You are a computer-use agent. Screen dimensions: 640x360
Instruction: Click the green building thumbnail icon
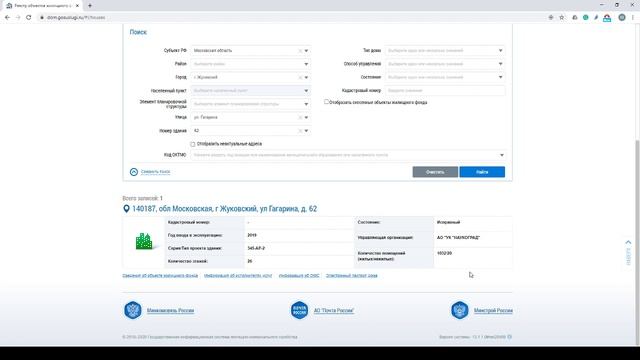[144, 241]
